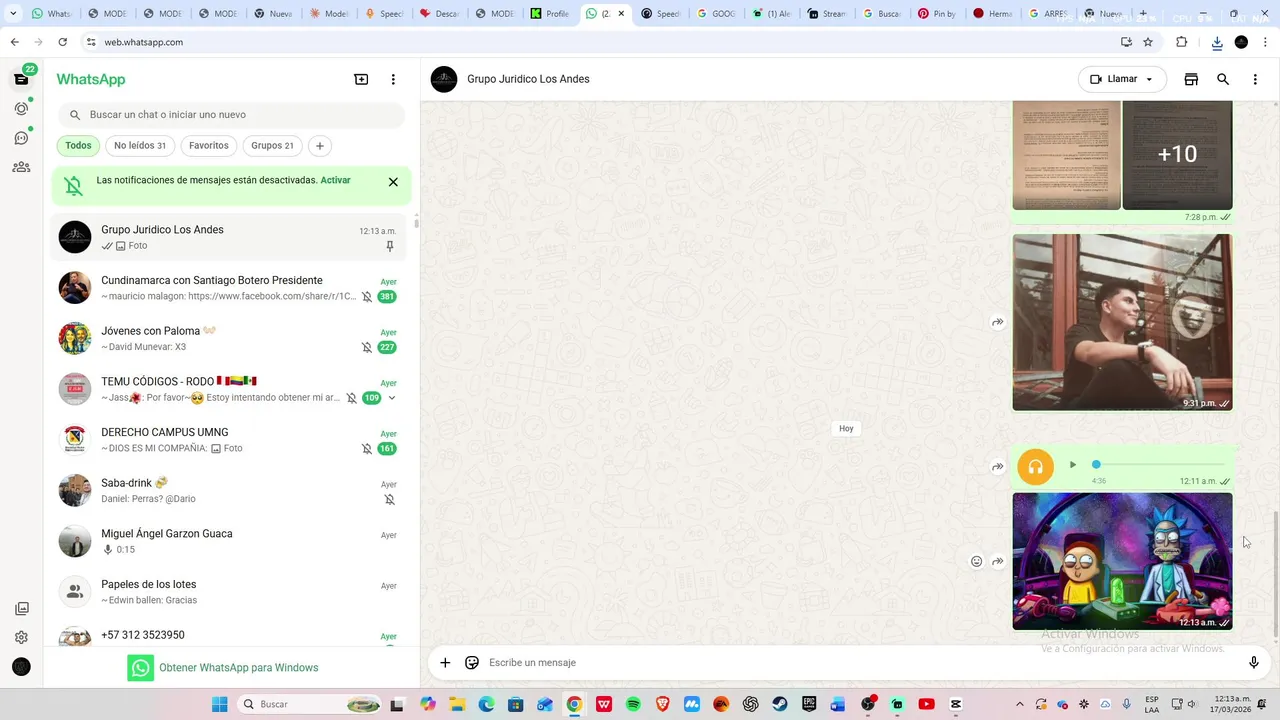Select the No leídos filter chip

(x=140, y=146)
